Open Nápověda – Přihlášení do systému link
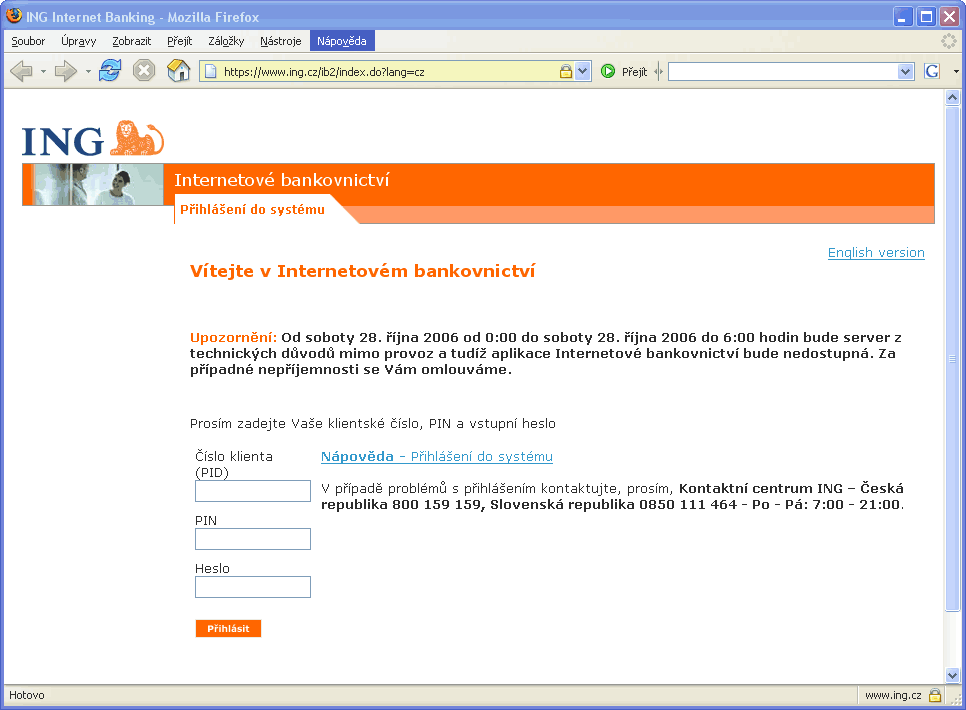 (437, 457)
